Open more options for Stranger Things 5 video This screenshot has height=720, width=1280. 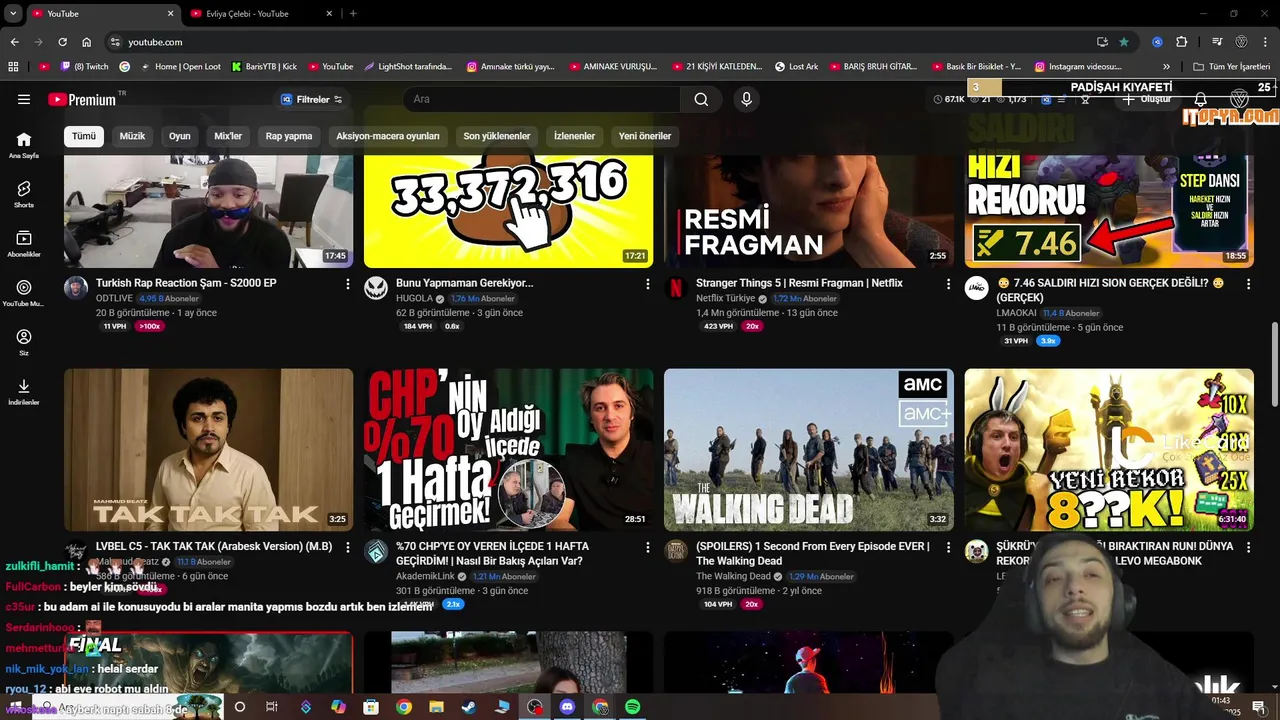pyautogui.click(x=947, y=284)
